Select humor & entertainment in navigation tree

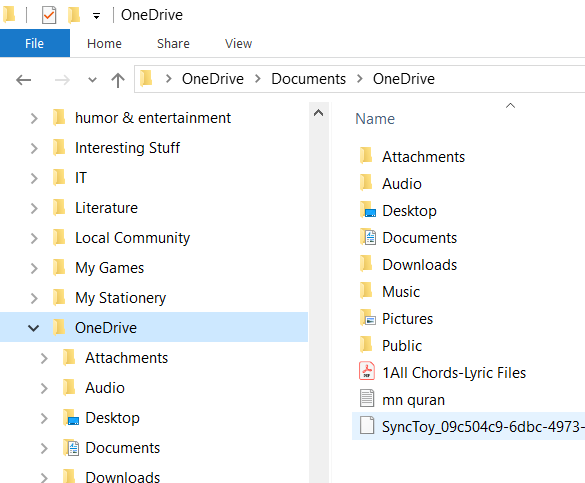pyautogui.click(x=153, y=118)
